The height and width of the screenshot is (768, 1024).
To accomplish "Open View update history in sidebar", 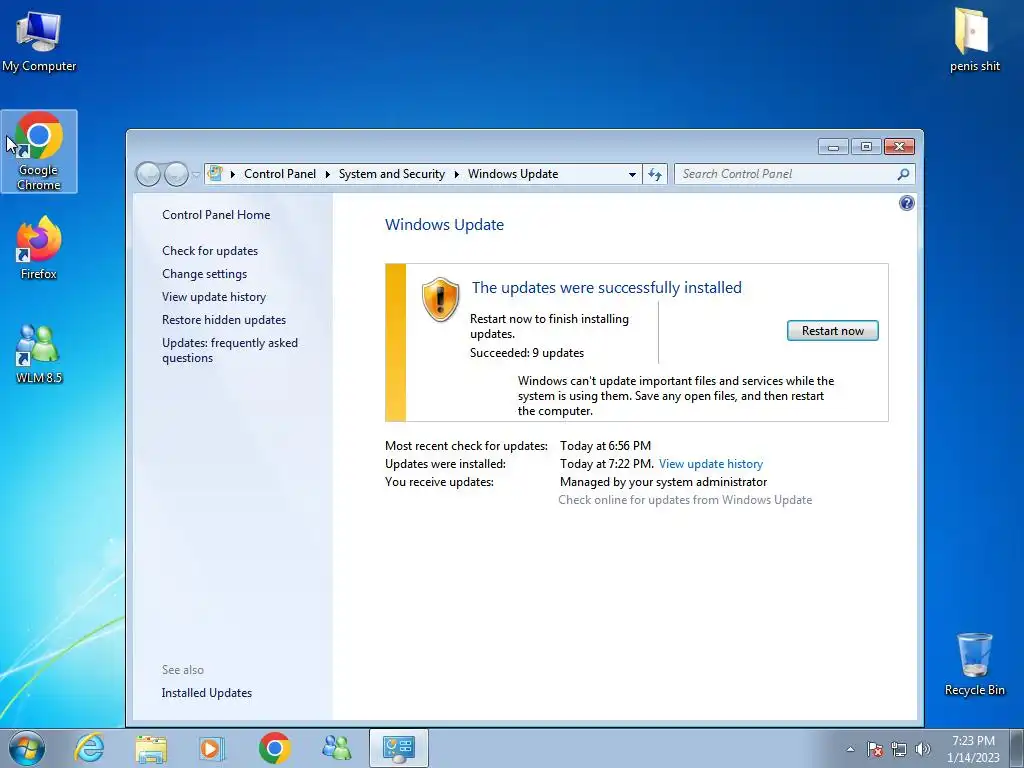I will tap(214, 296).
